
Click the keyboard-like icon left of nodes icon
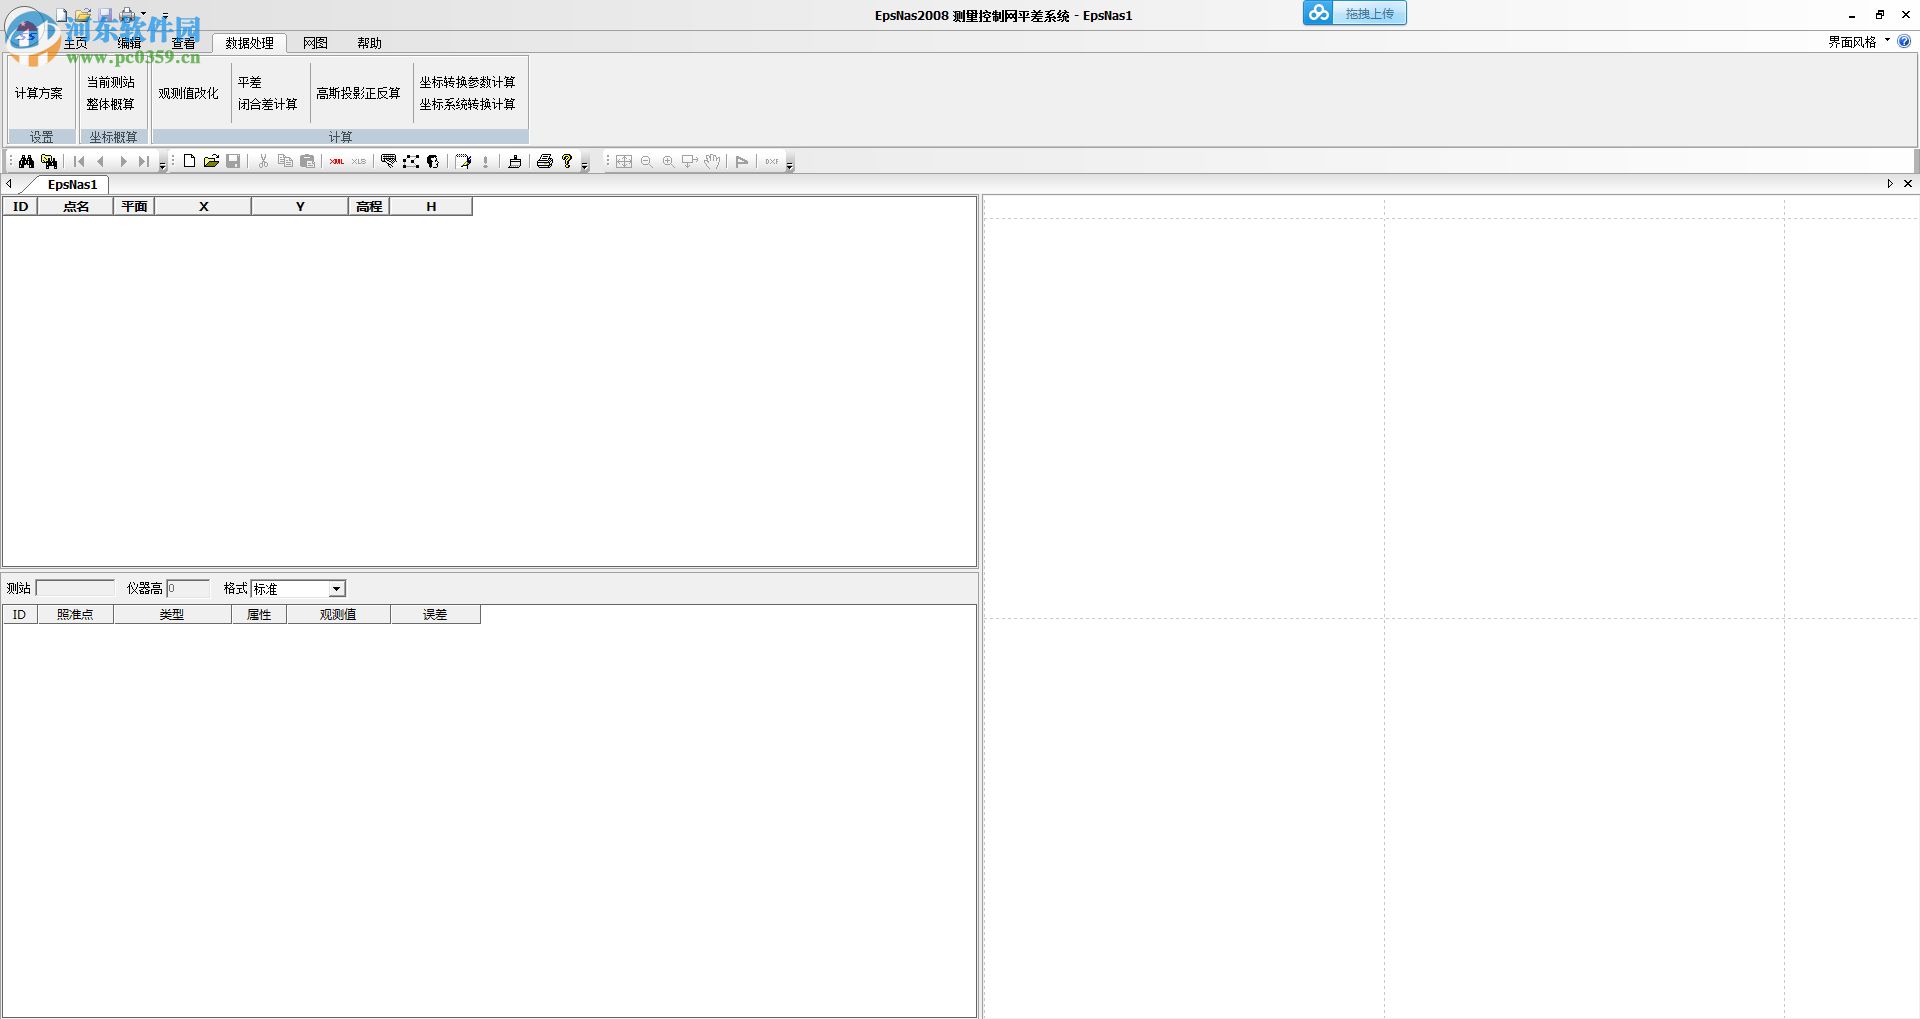pyautogui.click(x=389, y=161)
